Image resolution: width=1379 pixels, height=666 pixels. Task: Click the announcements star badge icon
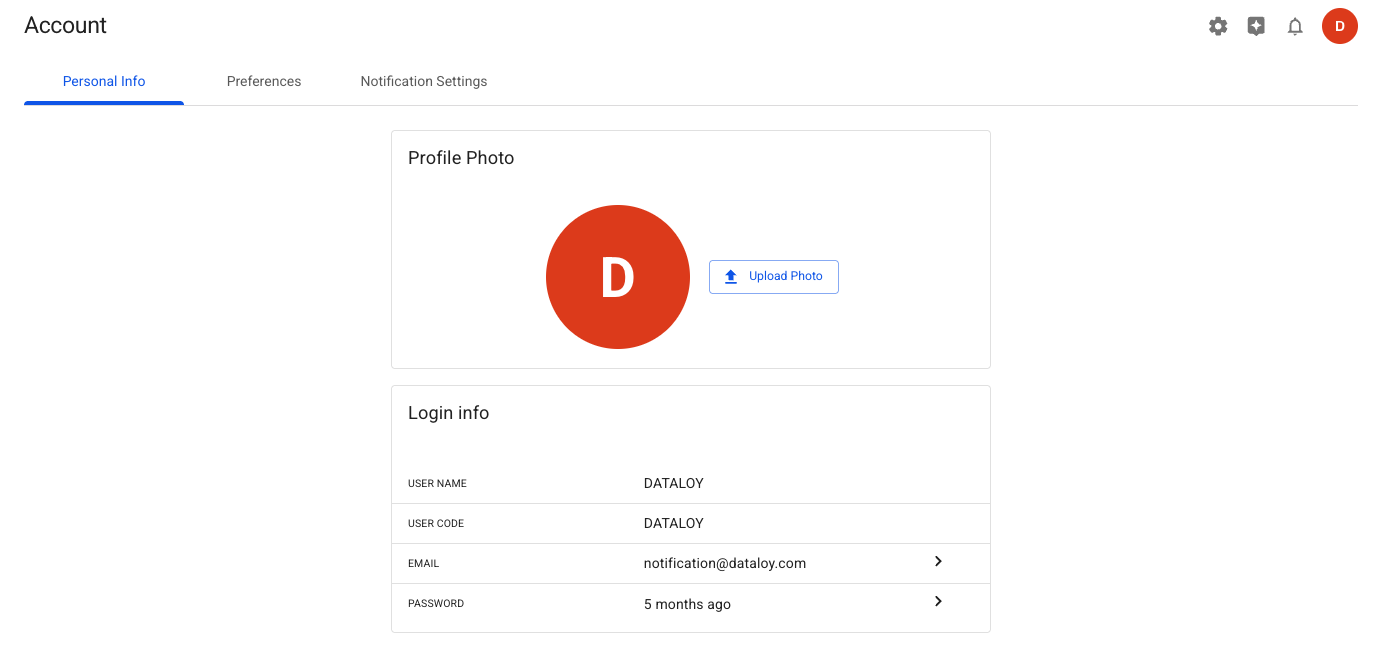tap(1256, 27)
